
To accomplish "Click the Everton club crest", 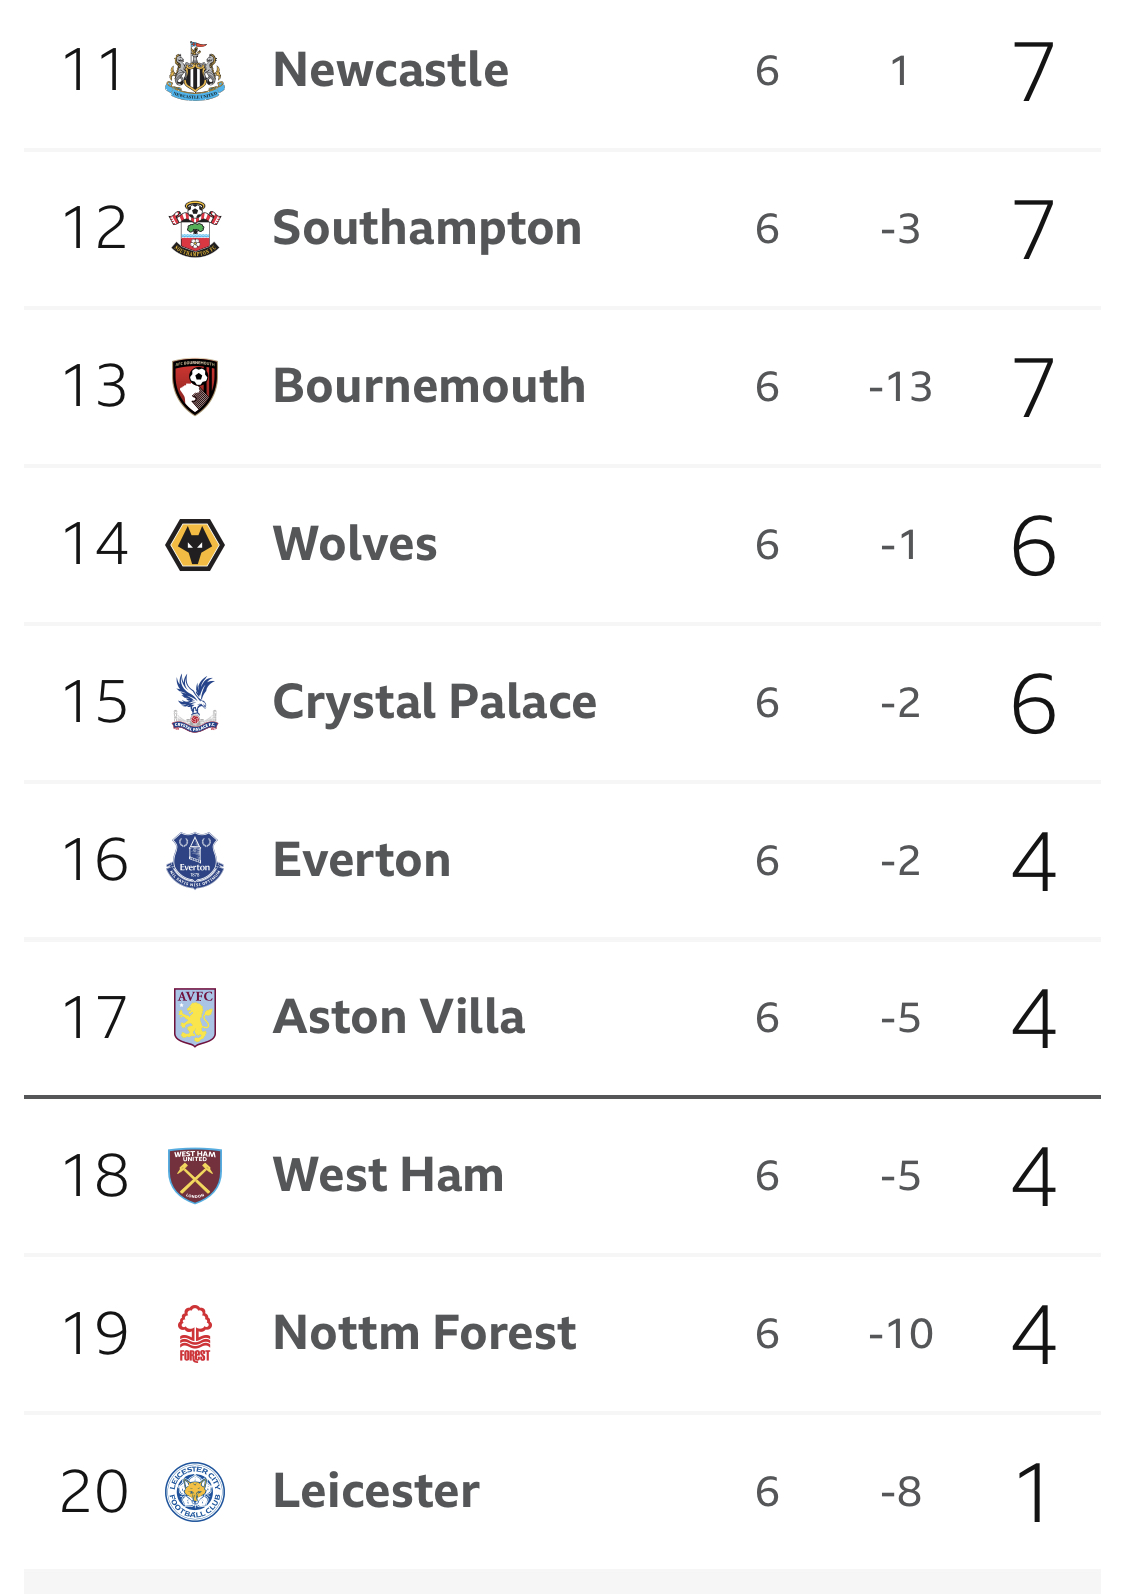I will [195, 861].
